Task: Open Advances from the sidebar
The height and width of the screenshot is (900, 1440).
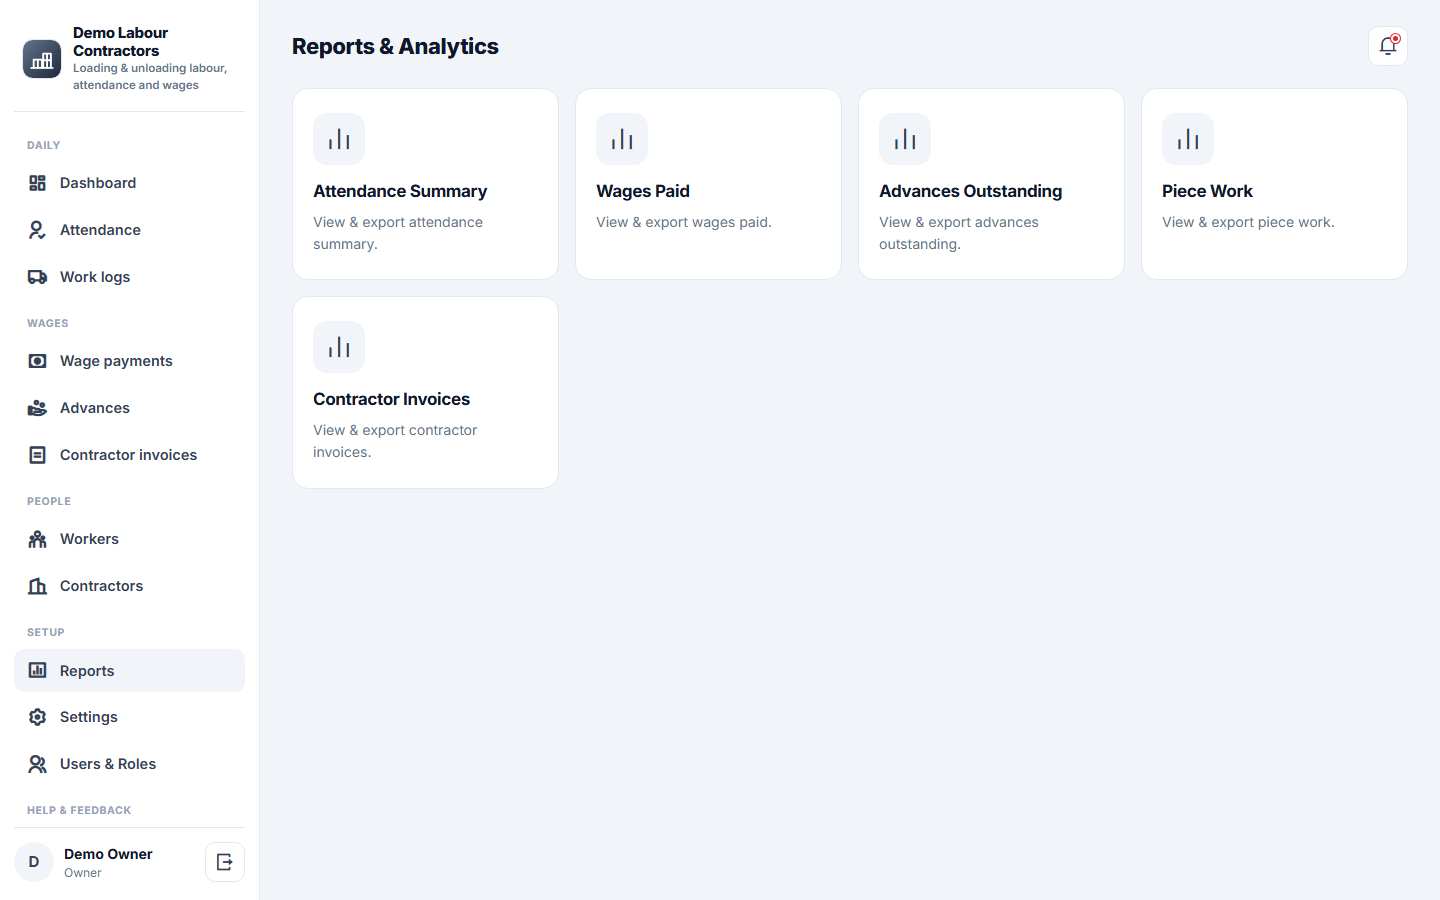Action: coord(129,408)
